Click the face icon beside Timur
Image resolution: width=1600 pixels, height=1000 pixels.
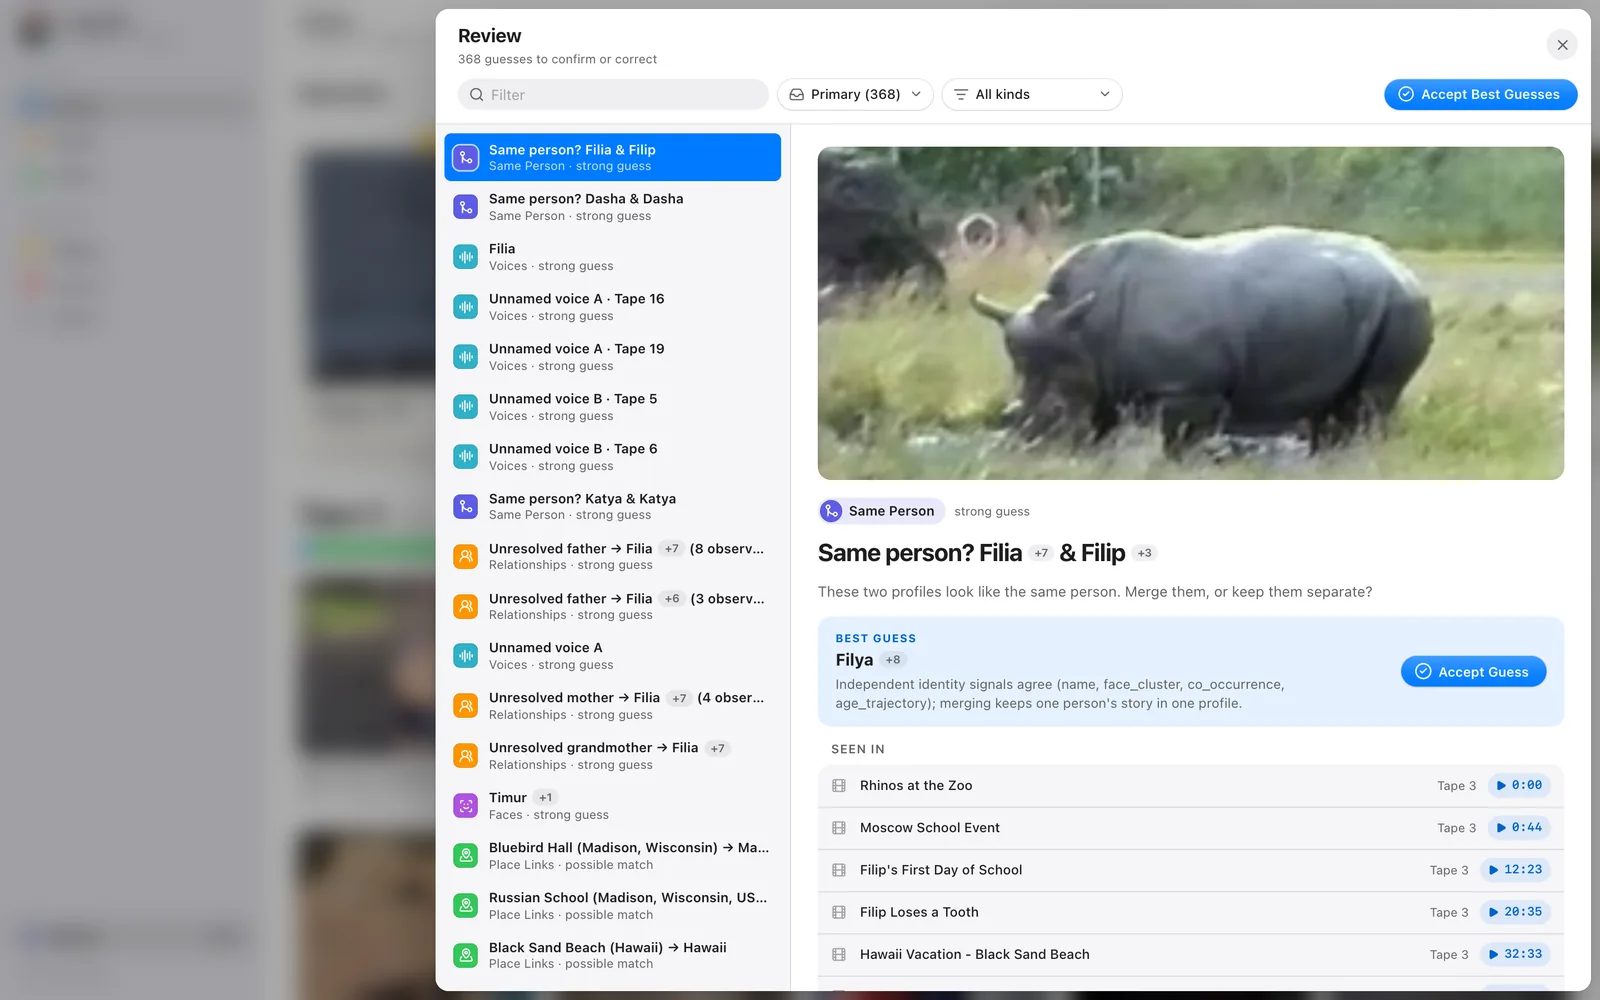(466, 806)
